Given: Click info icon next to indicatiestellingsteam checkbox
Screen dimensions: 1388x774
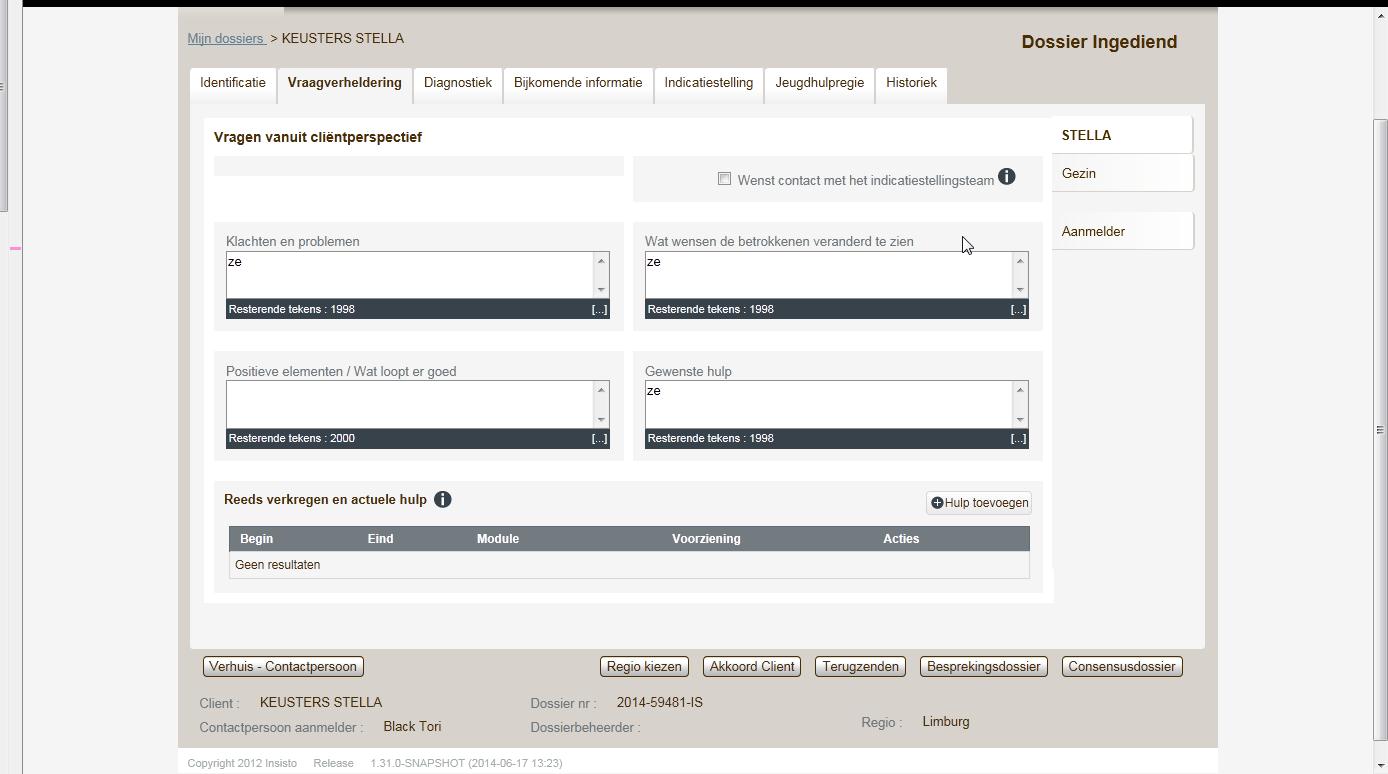Looking at the screenshot, I should coord(1007,177).
